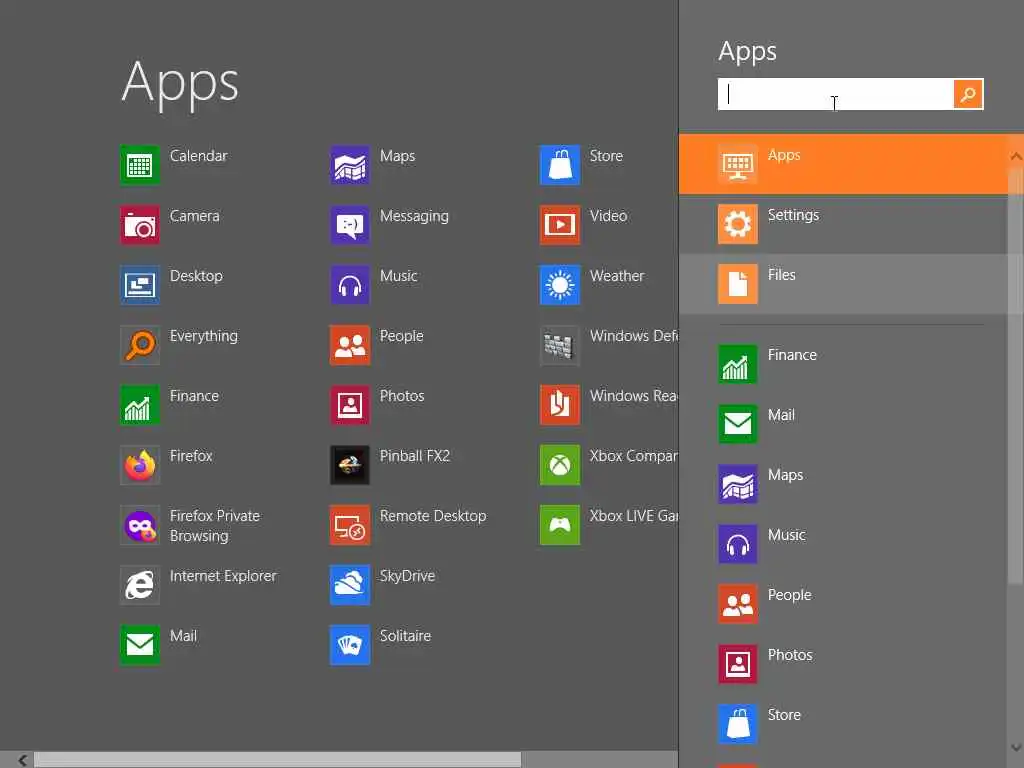Search within Store in the search pane
Screen dimensions: 1024x768
coord(844,724)
